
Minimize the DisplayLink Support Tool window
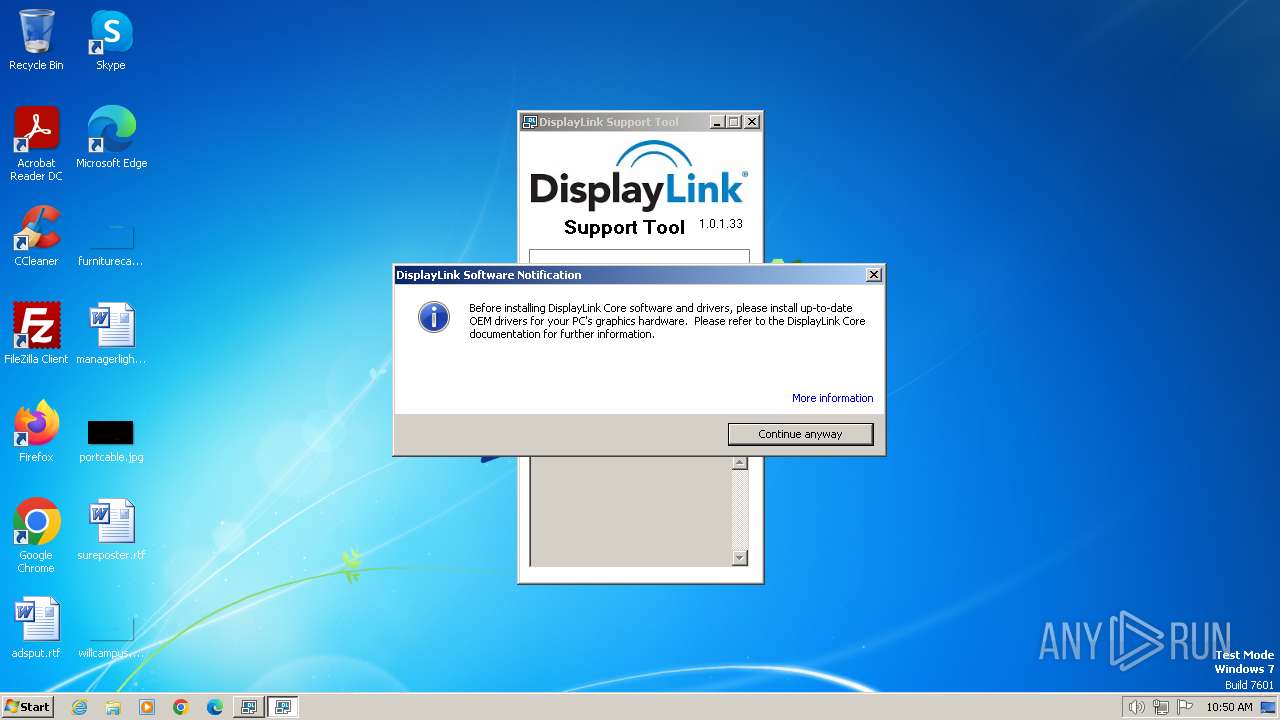[717, 122]
